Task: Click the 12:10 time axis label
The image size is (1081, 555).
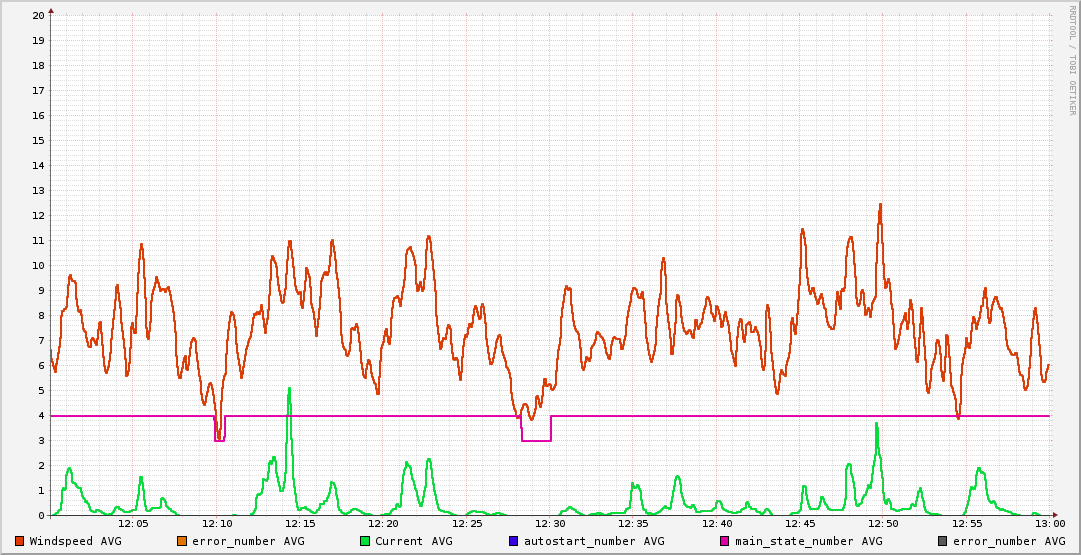Action: point(217,525)
